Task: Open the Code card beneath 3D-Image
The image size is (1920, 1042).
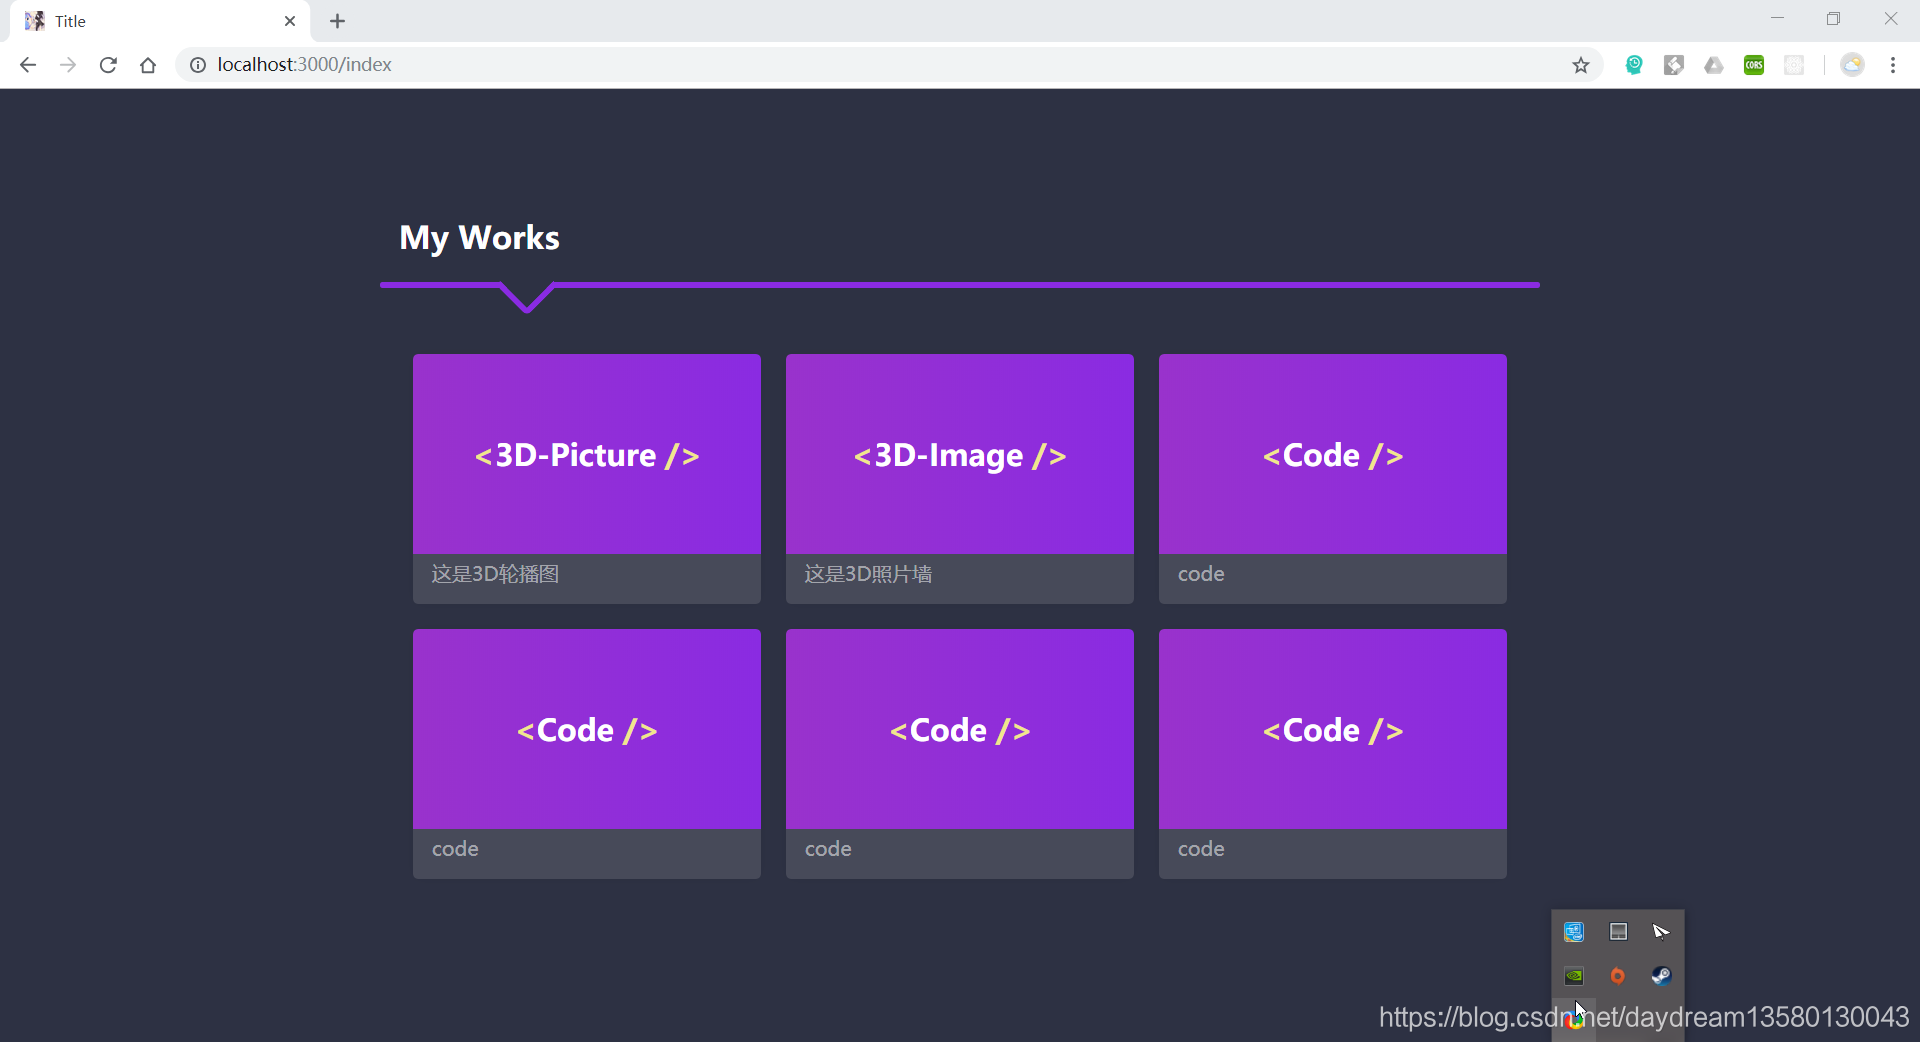Action: point(960,753)
